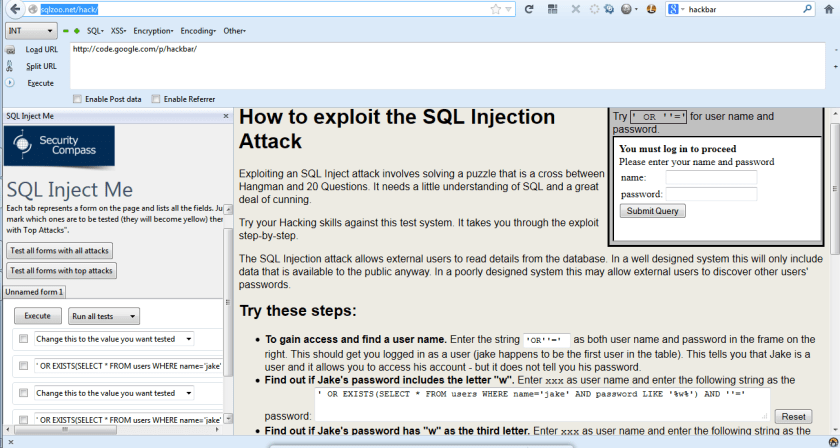The image size is (840, 448).
Task: Click the name input field in login form
Action: 710,177
